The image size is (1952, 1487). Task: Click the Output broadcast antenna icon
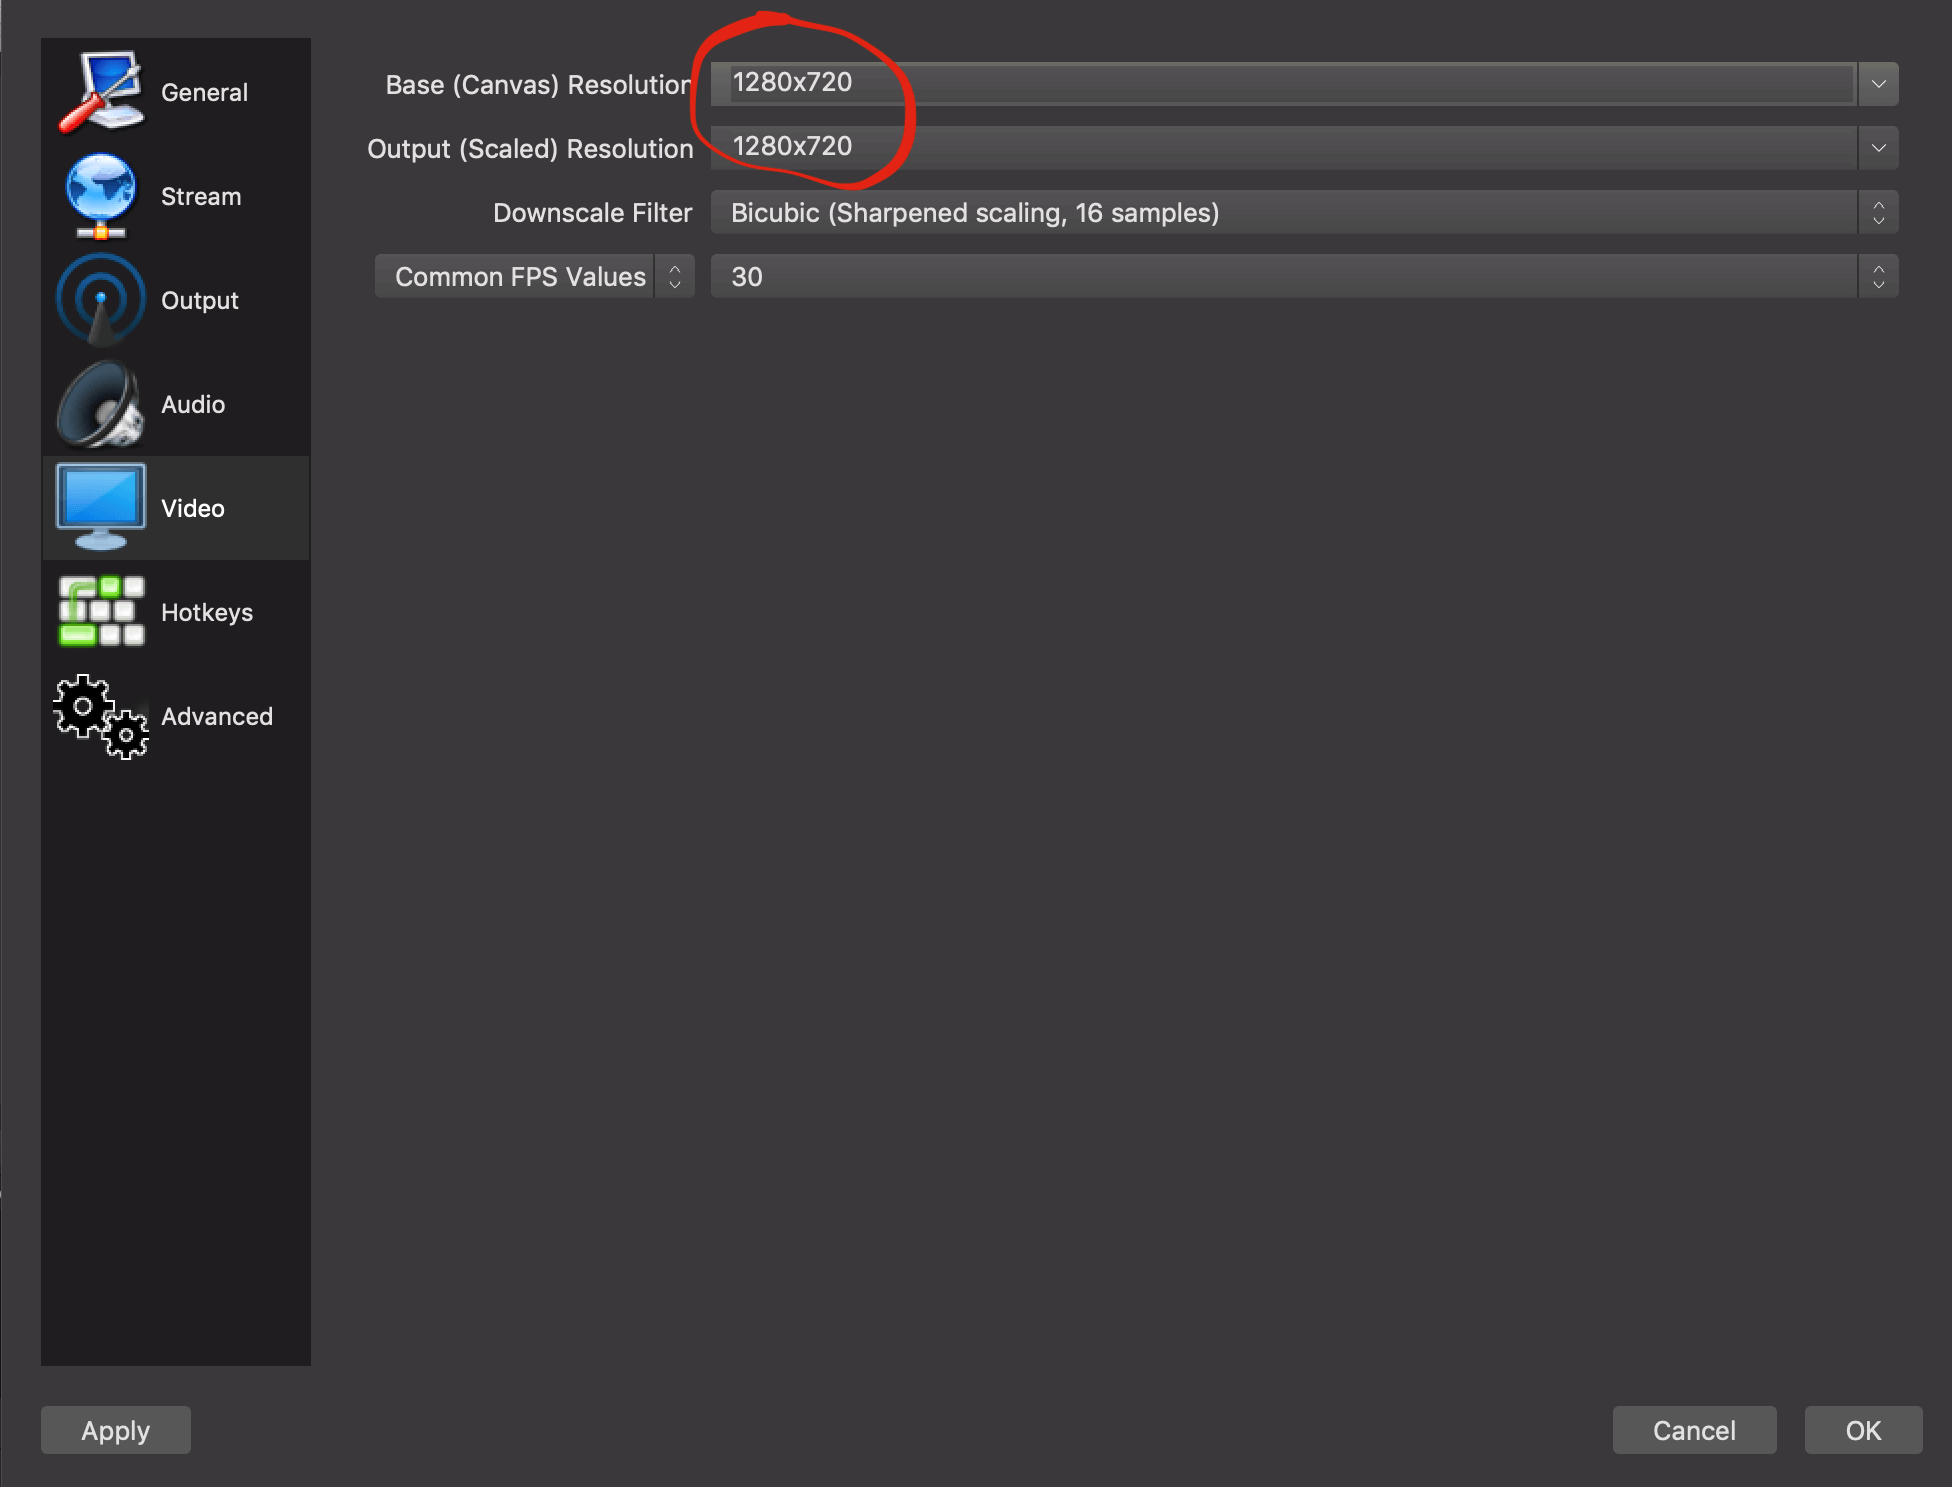click(100, 300)
